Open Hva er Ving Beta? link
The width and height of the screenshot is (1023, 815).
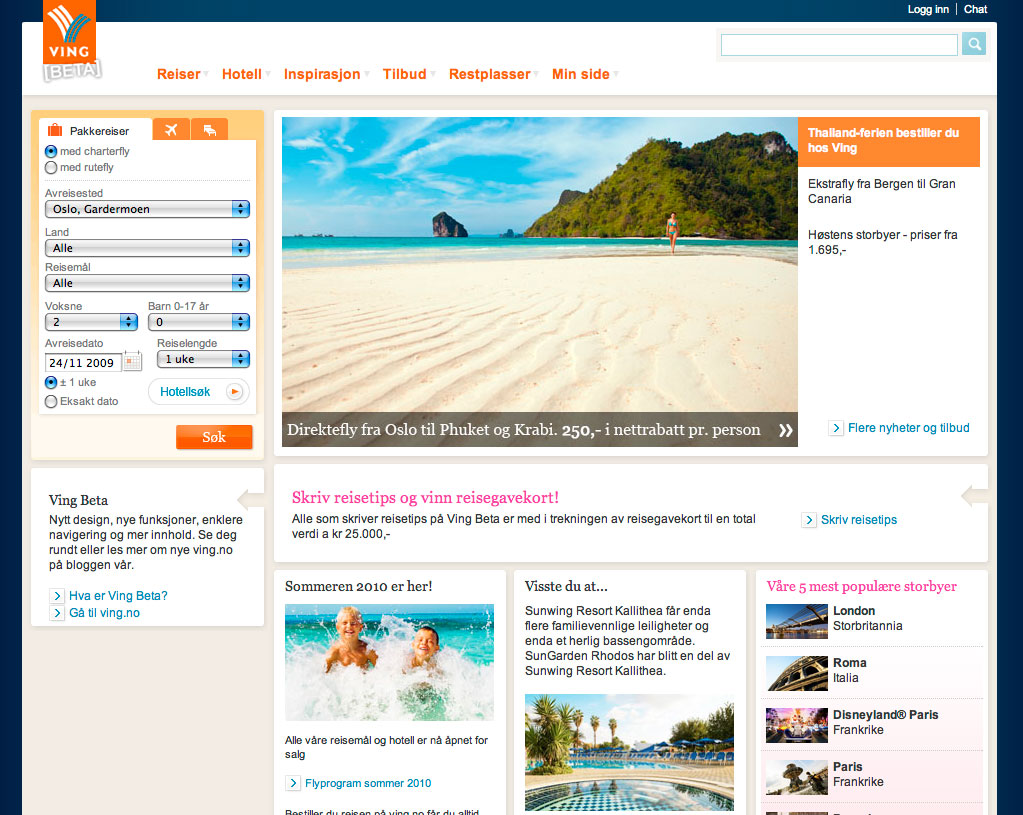click(118, 596)
